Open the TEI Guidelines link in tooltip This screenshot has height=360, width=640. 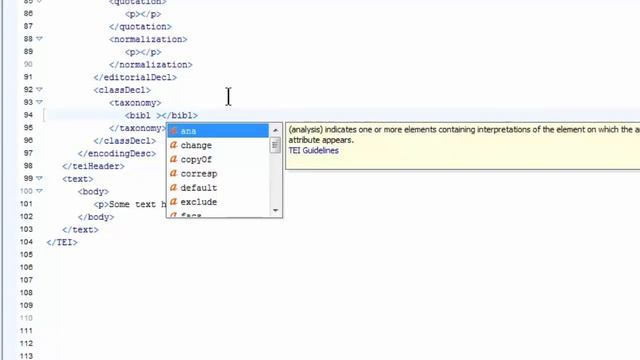pos(313,151)
